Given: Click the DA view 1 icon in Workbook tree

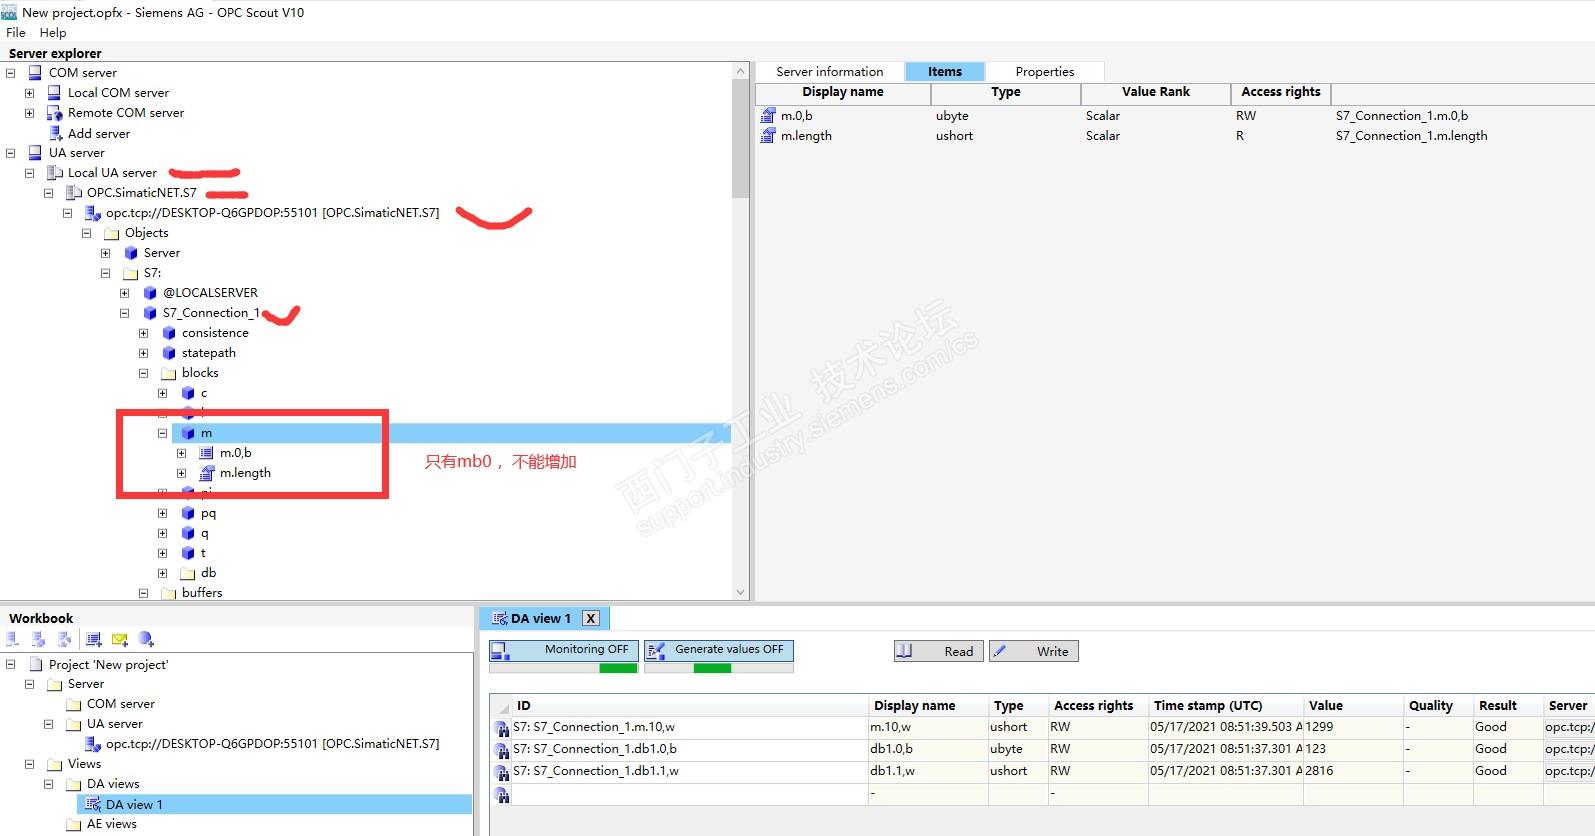Looking at the screenshot, I should [x=93, y=804].
